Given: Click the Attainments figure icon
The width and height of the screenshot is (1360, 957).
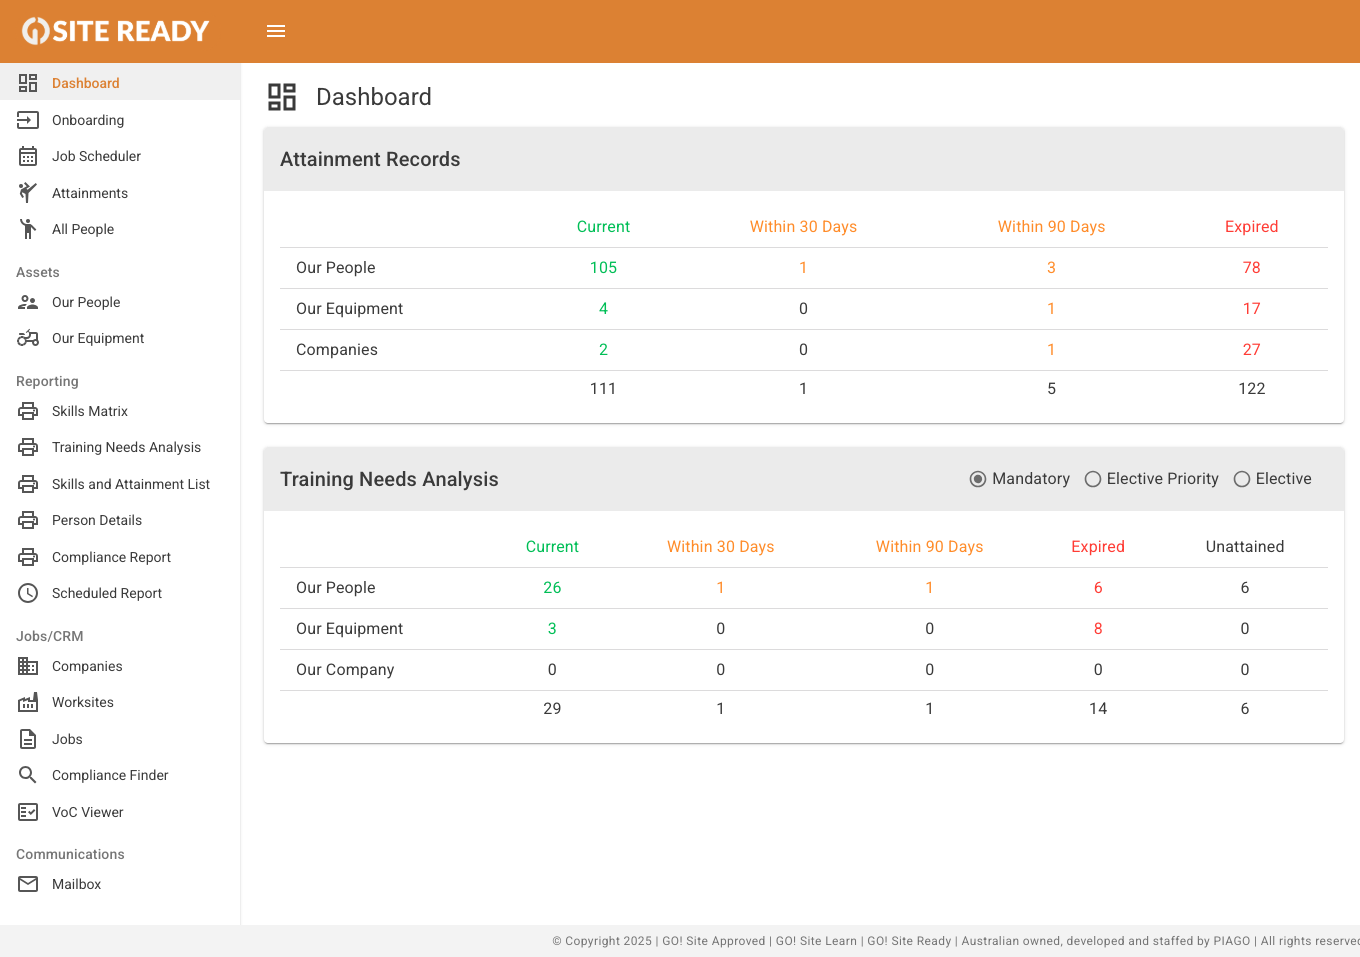Looking at the screenshot, I should 28,193.
